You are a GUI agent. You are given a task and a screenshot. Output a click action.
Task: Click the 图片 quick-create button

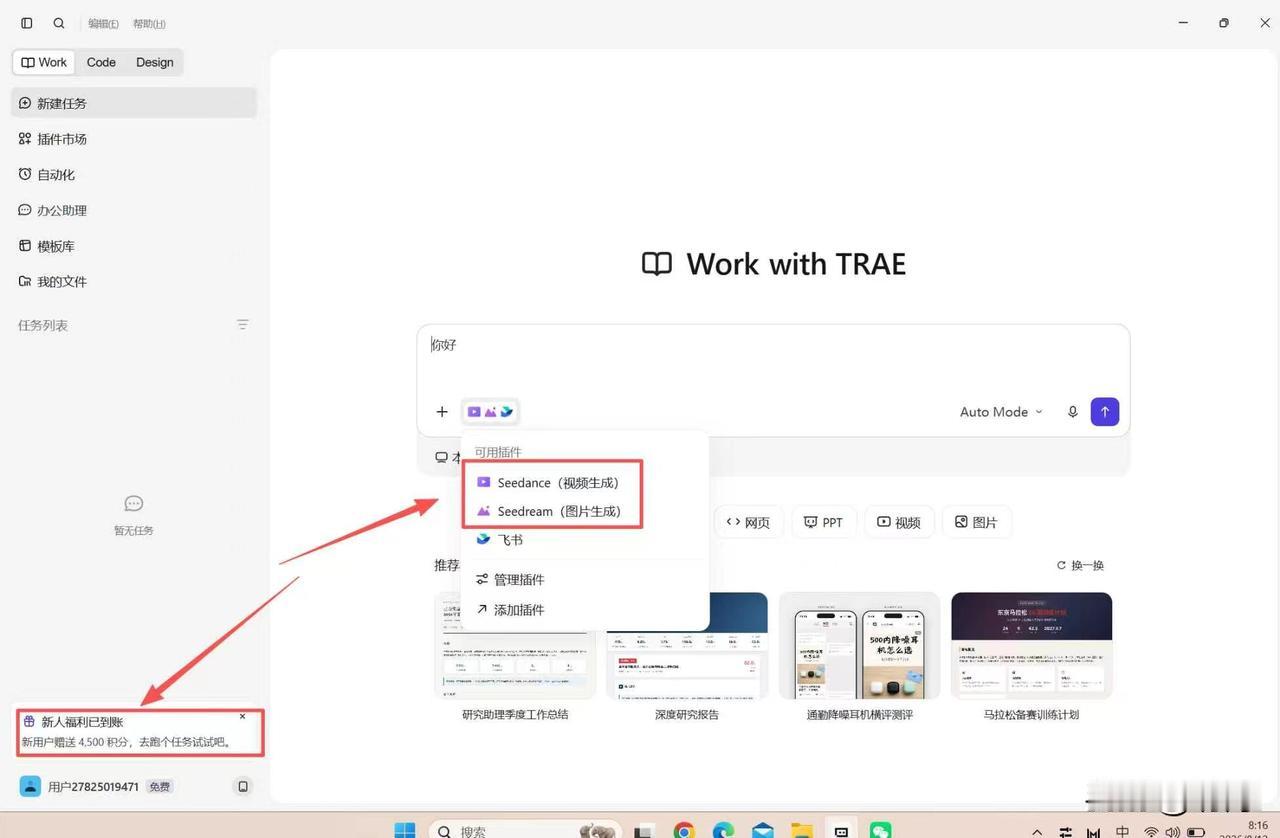click(x=976, y=522)
